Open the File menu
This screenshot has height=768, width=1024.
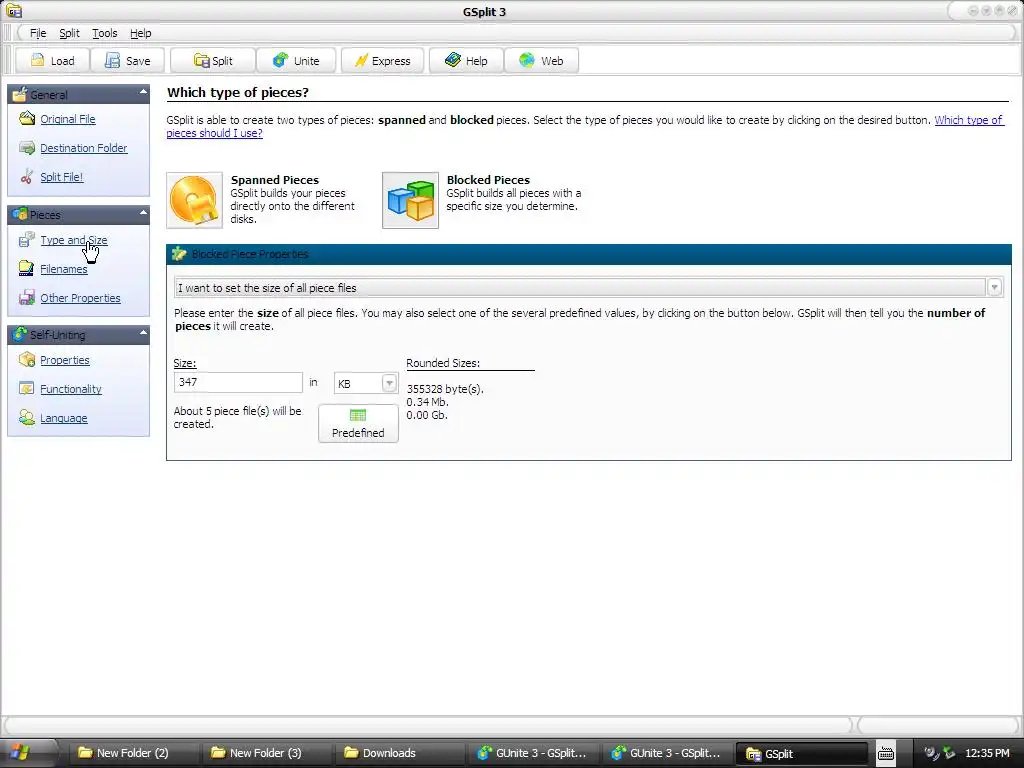(x=38, y=33)
